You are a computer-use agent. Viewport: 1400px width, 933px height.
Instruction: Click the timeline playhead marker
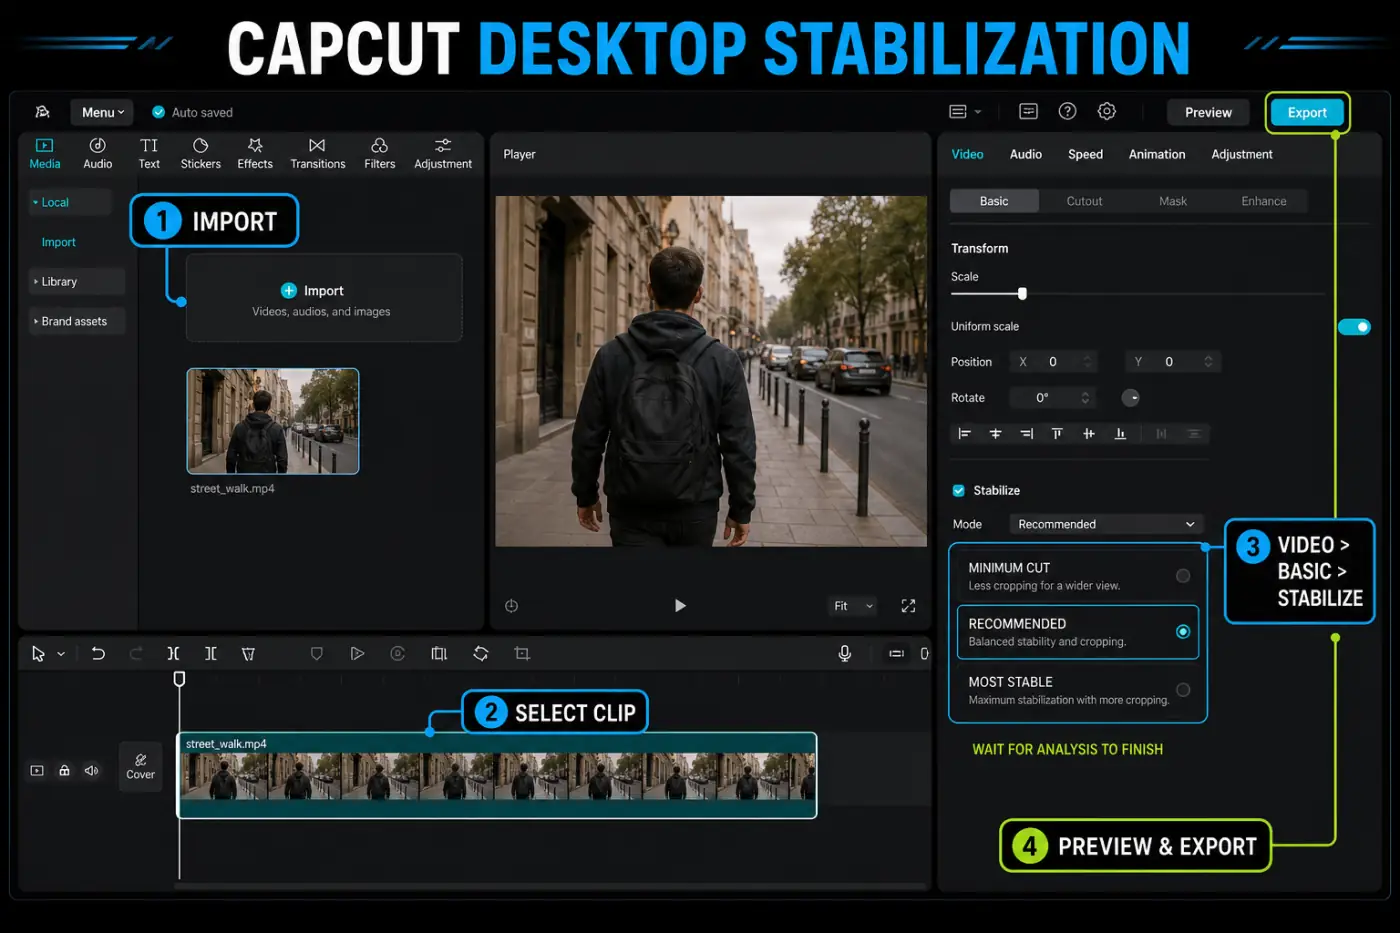point(179,679)
